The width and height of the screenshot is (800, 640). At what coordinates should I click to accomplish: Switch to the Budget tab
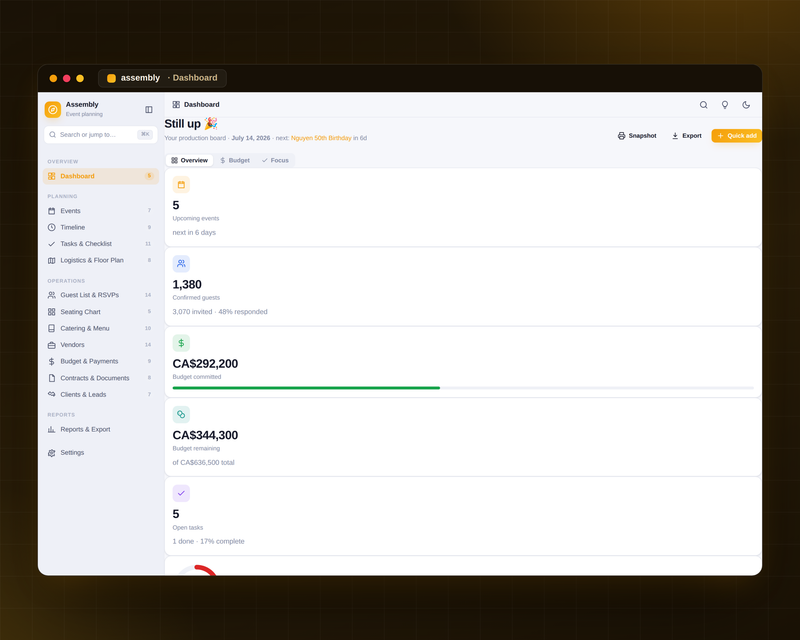(235, 160)
